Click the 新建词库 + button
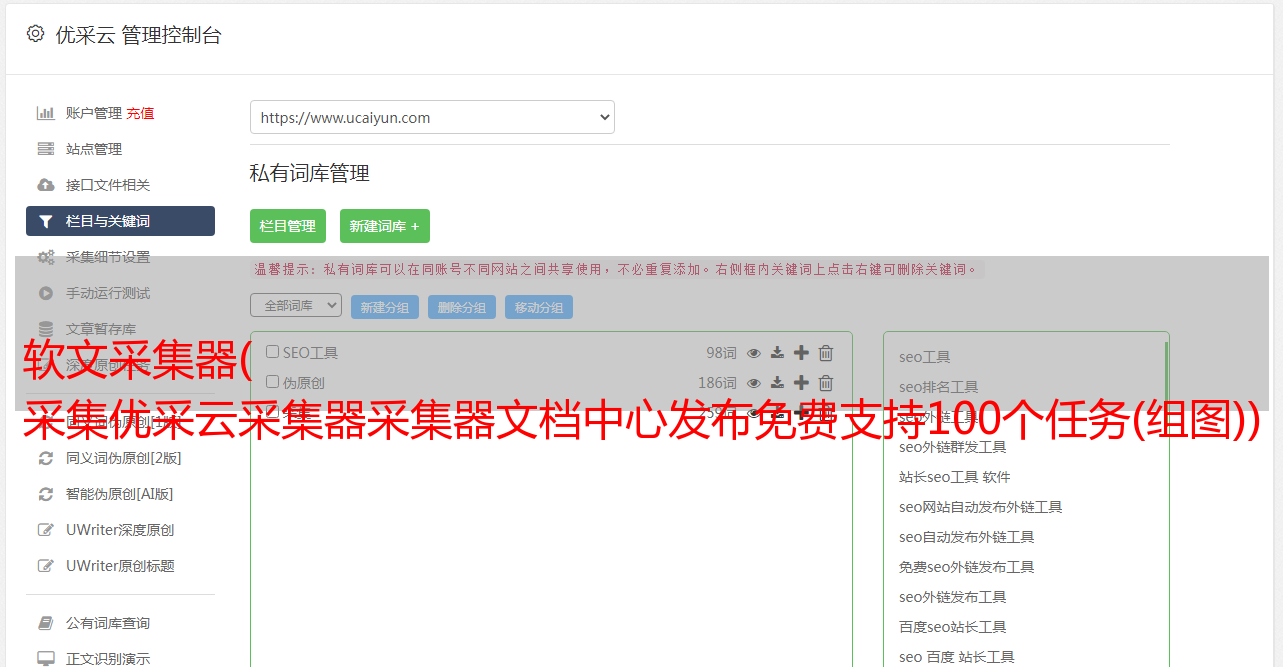The width and height of the screenshot is (1283, 667). tap(385, 226)
